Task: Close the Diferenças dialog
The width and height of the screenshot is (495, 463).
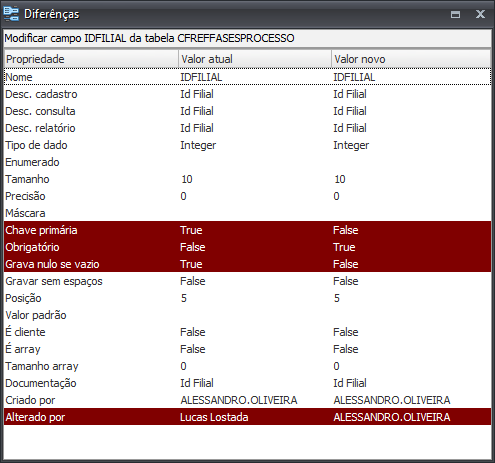Action: pyautogui.click(x=480, y=14)
